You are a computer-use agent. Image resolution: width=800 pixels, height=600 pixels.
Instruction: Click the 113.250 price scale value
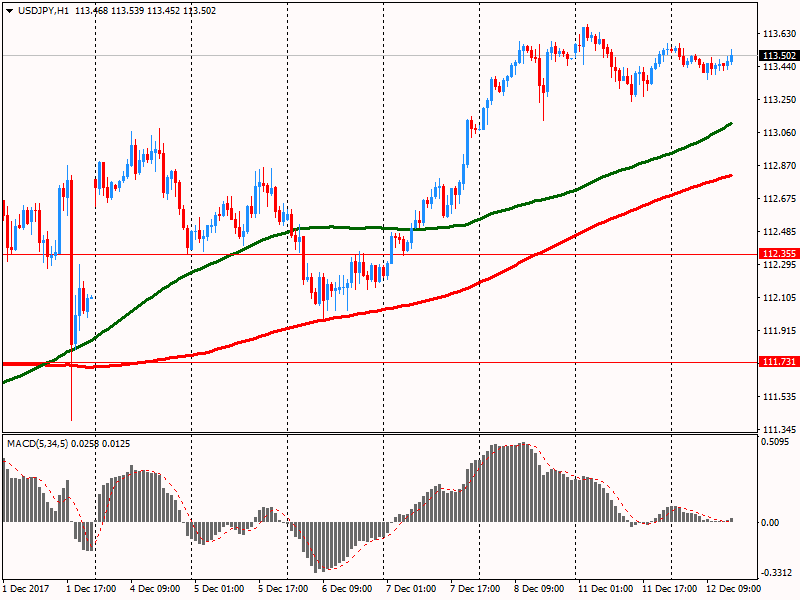click(x=779, y=99)
